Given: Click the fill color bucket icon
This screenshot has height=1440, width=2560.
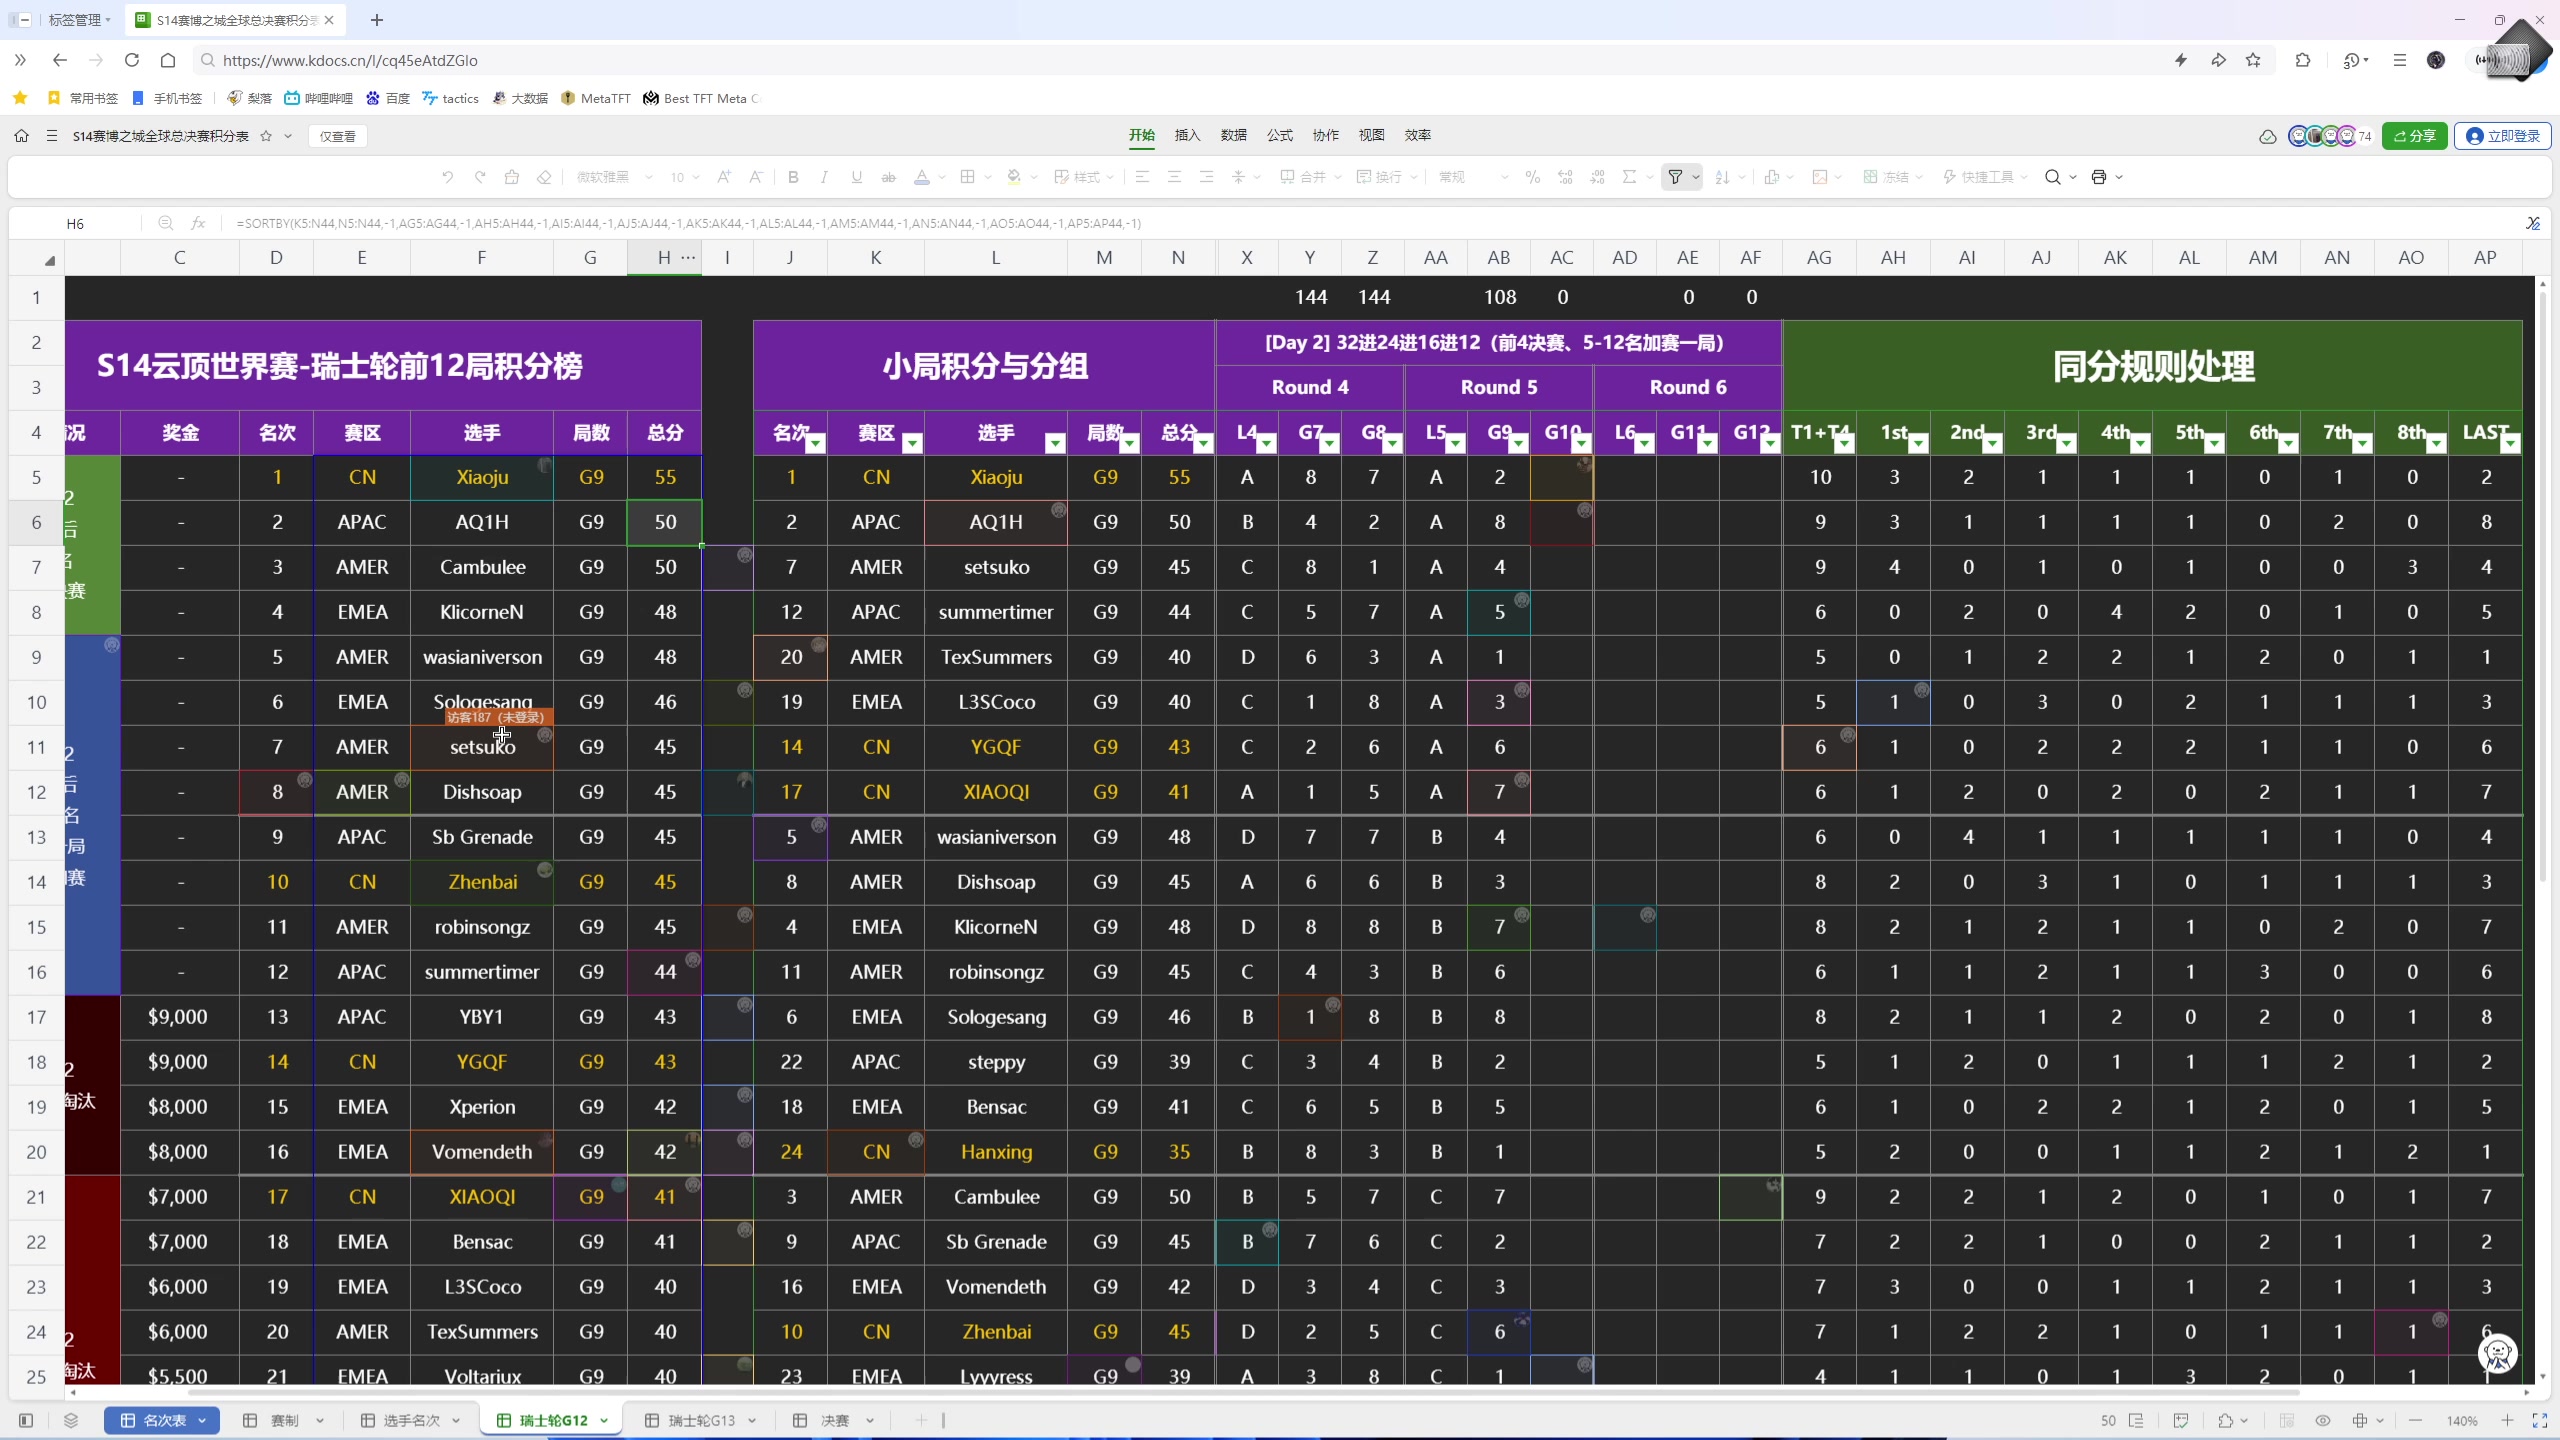Looking at the screenshot, I should click(1014, 177).
